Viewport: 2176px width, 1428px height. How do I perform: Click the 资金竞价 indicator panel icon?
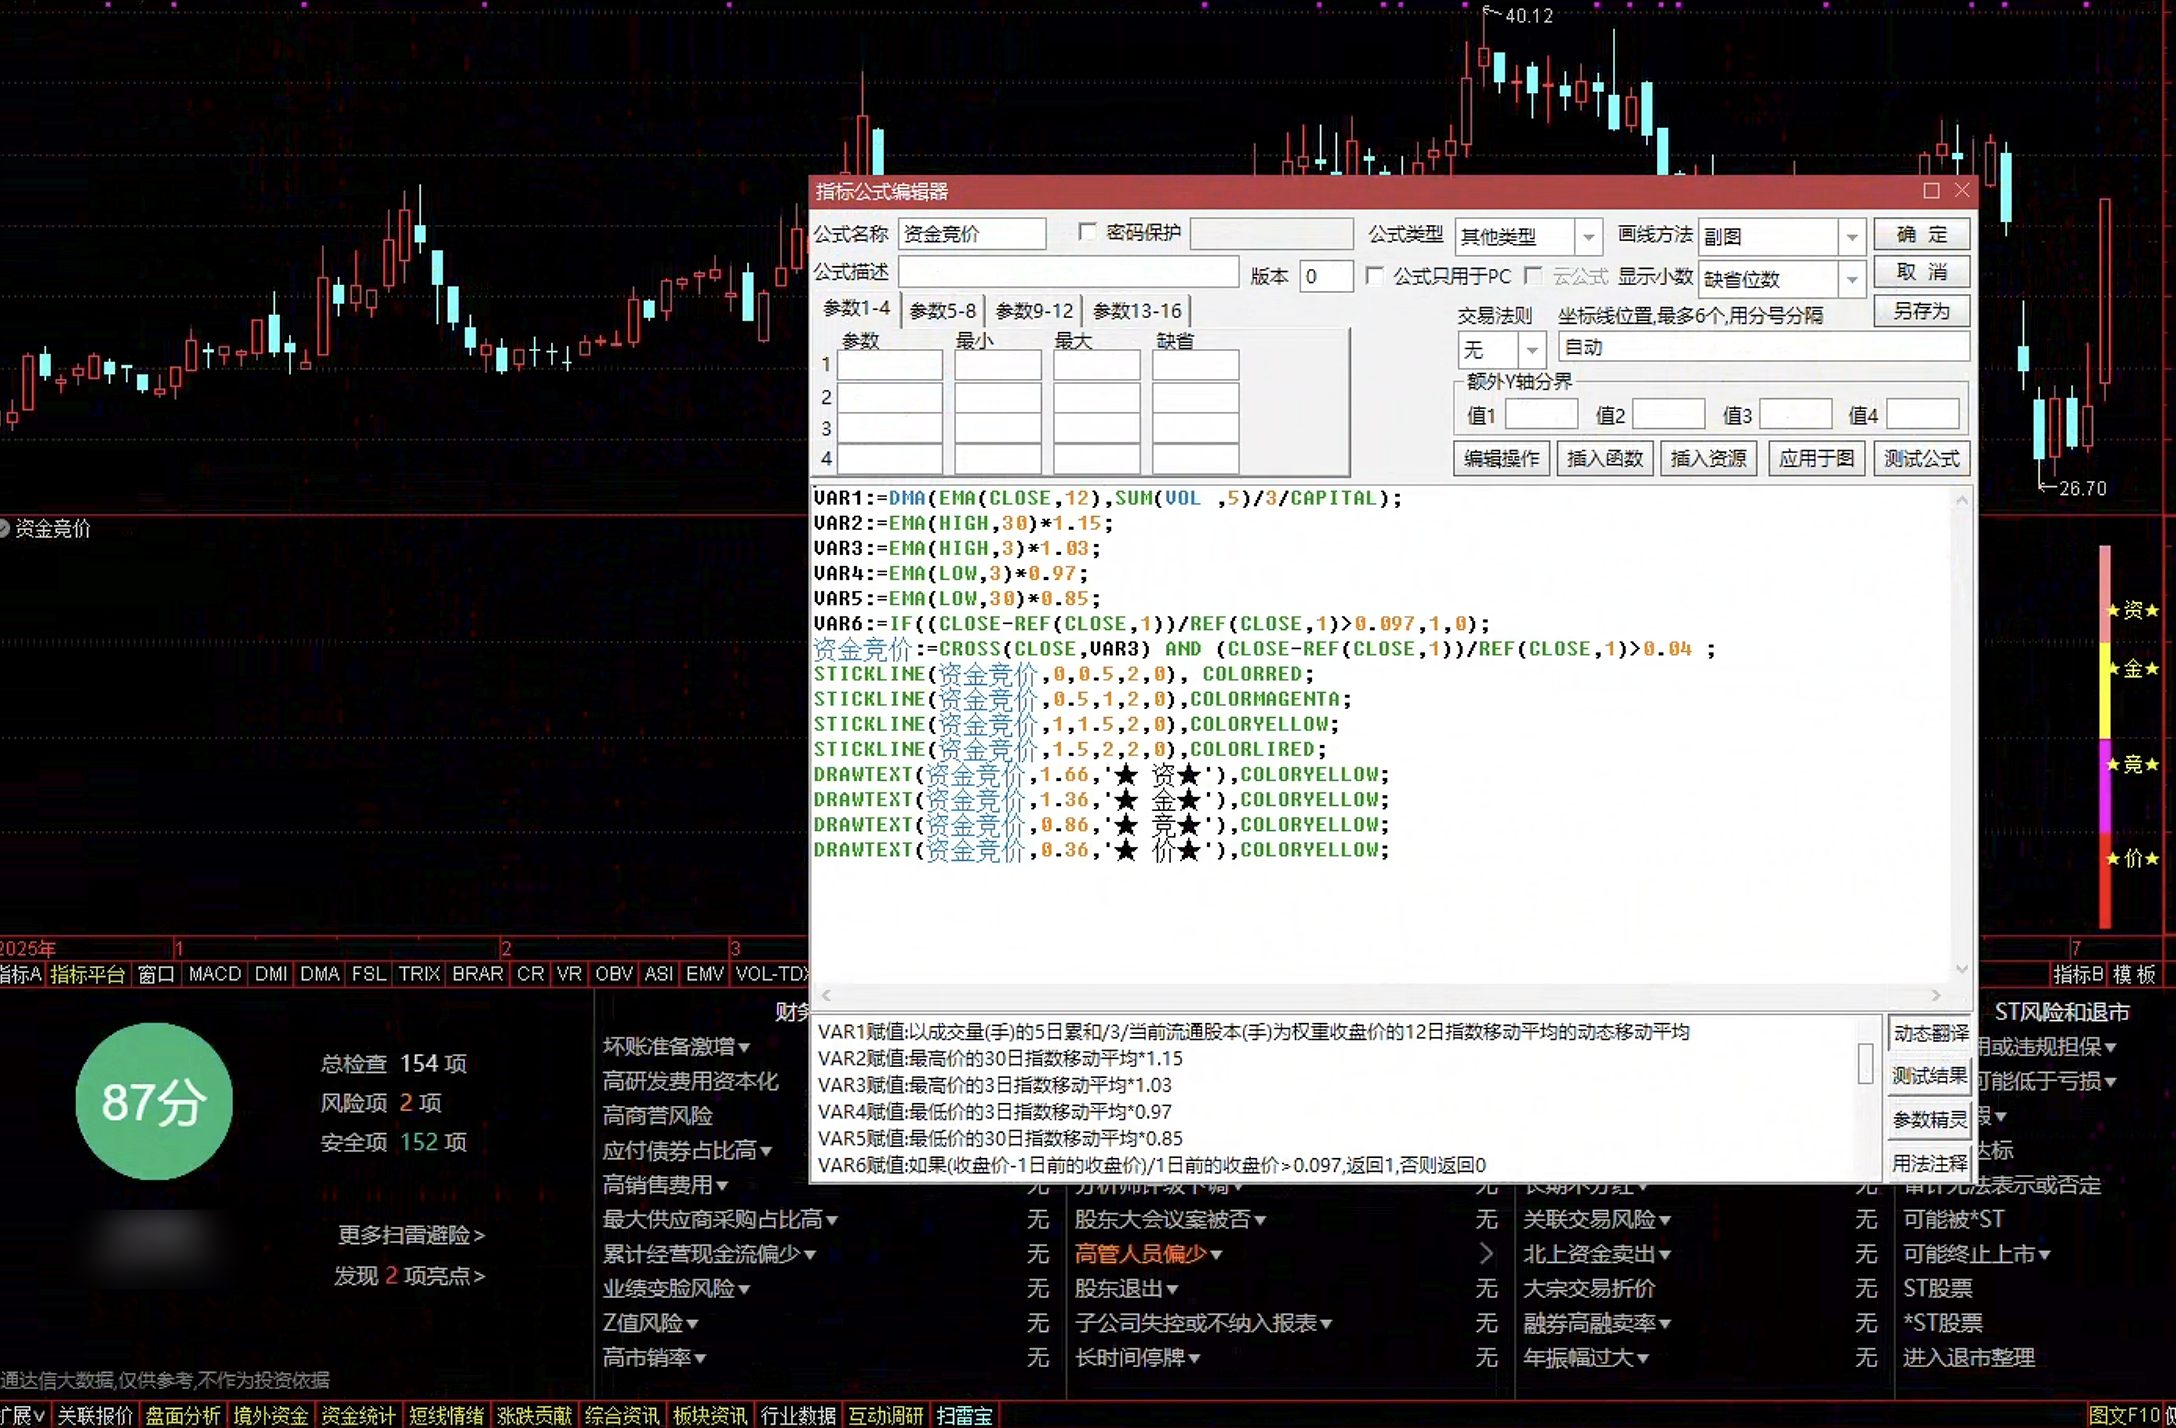pyautogui.click(x=4, y=528)
